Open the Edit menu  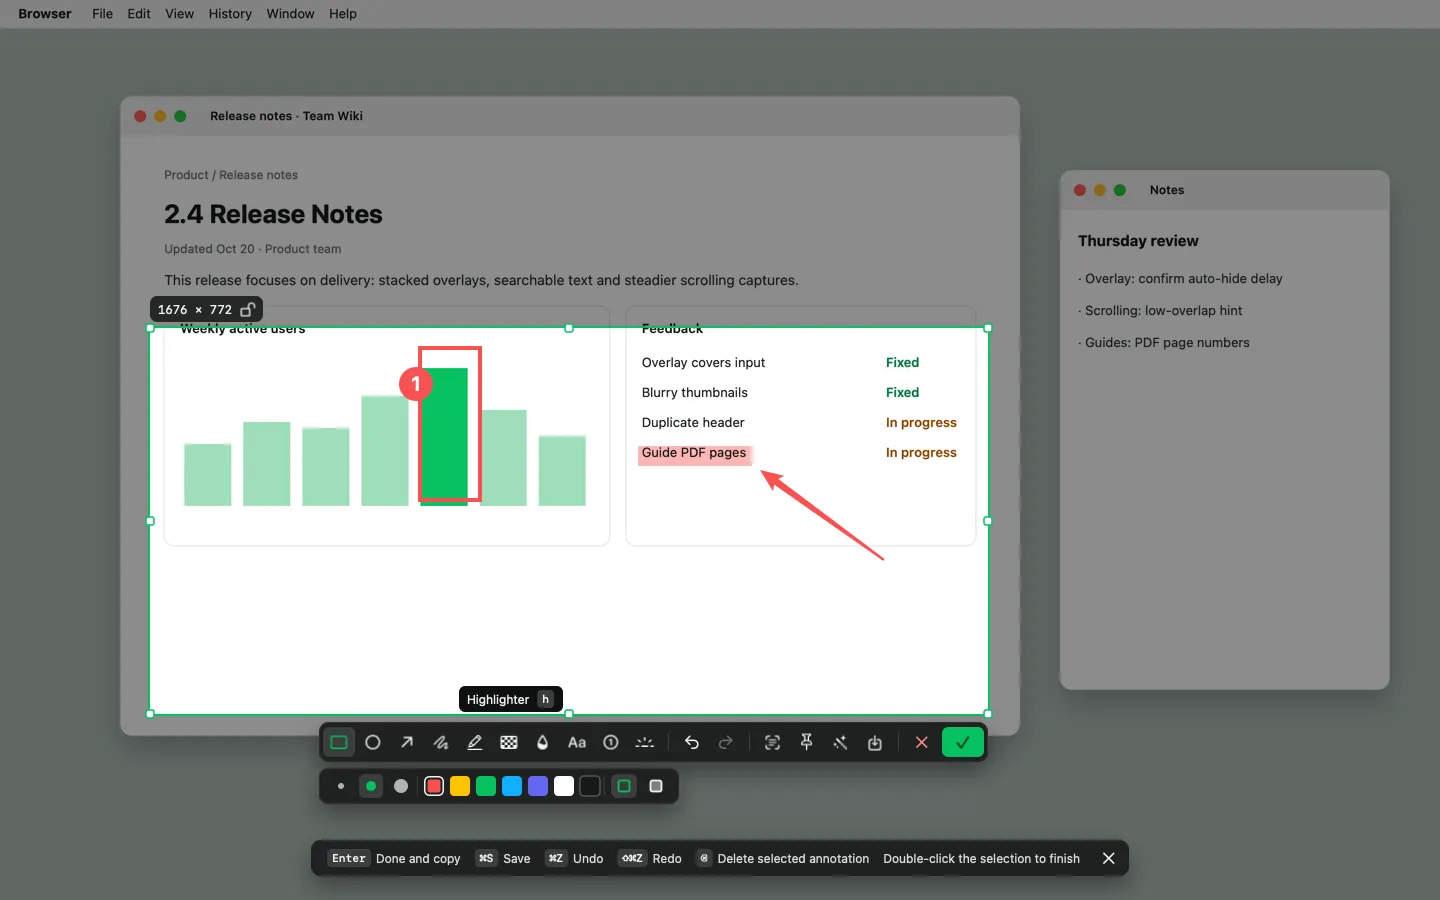click(139, 14)
